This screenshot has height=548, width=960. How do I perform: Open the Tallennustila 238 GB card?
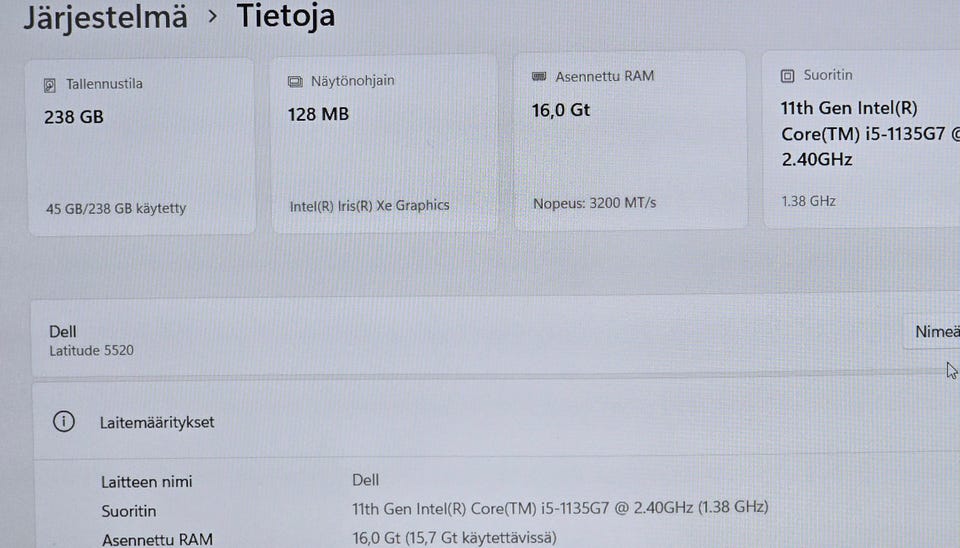(141, 146)
